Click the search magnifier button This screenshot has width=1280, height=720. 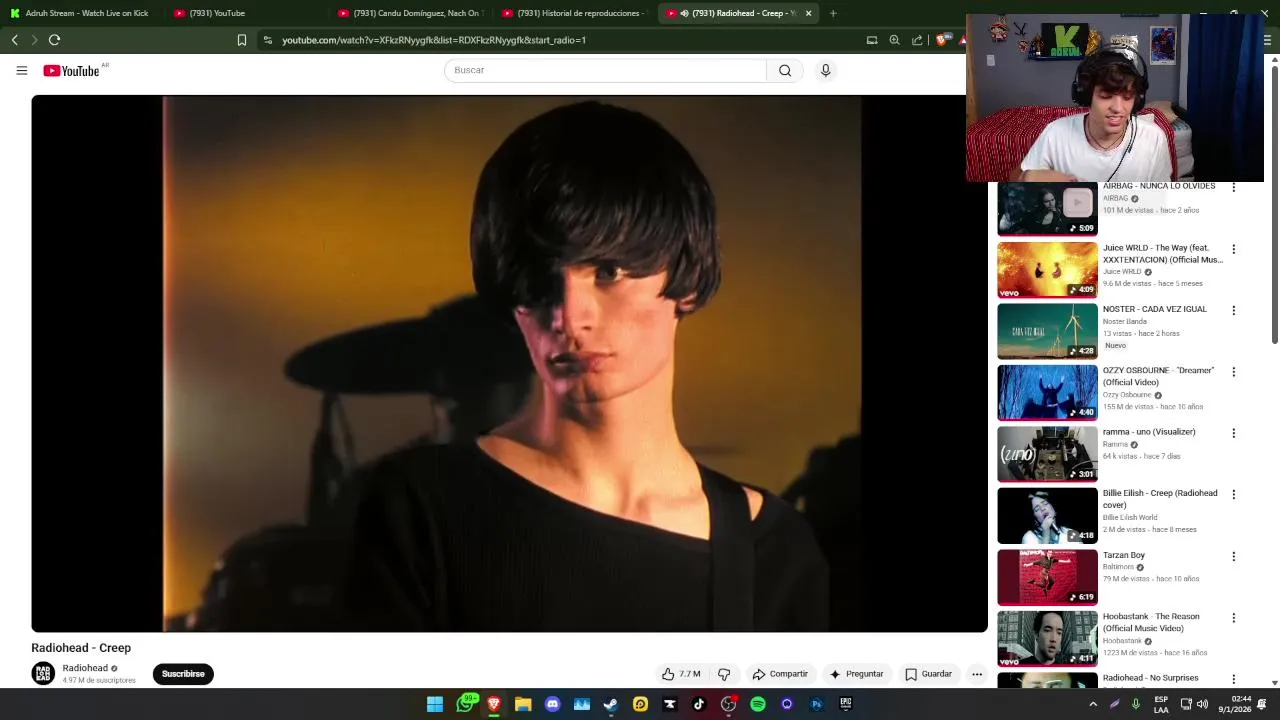(785, 70)
